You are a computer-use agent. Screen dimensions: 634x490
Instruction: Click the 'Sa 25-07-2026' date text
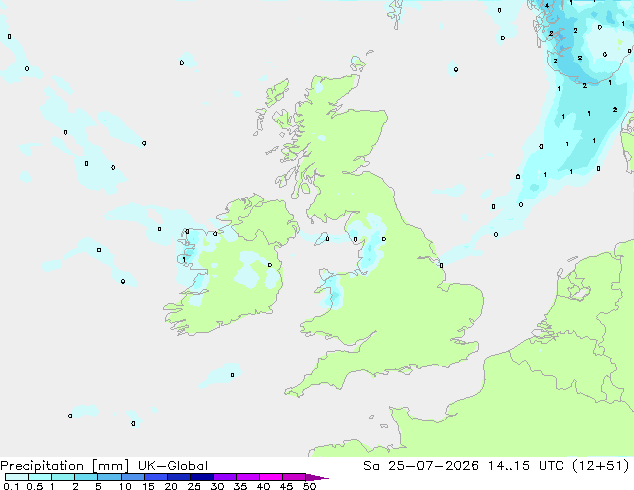pyautogui.click(x=421, y=466)
